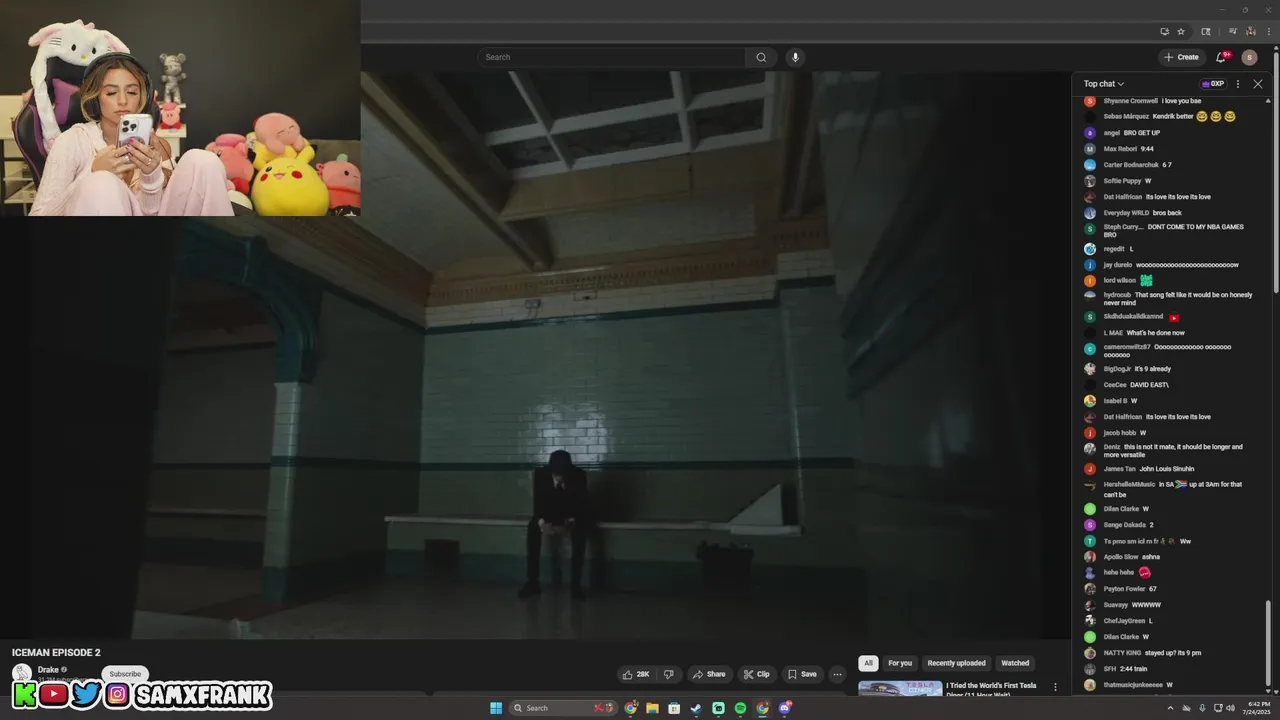The width and height of the screenshot is (1280, 720).
Task: Click the live chat scrollbar
Action: pos(1267,643)
